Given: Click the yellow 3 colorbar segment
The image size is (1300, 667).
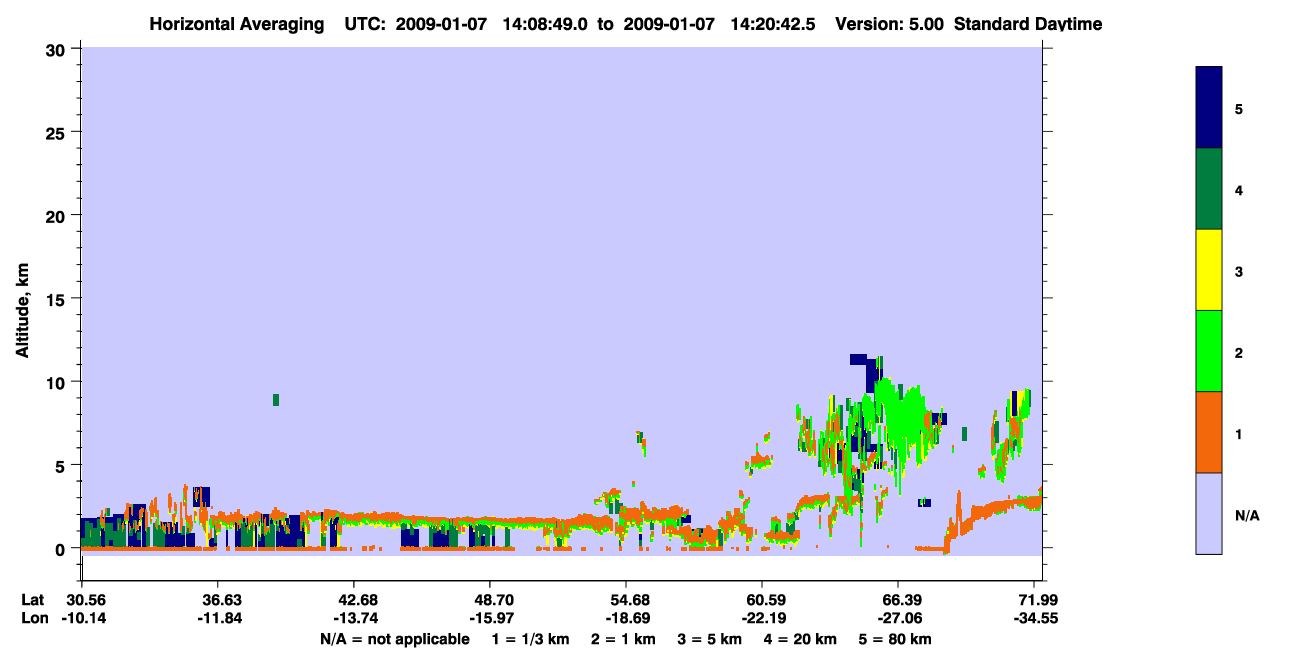Looking at the screenshot, I should point(1209,270).
